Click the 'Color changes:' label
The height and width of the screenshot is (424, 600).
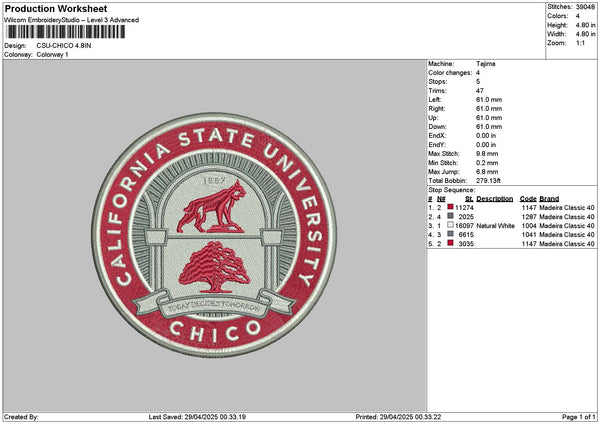coord(450,73)
